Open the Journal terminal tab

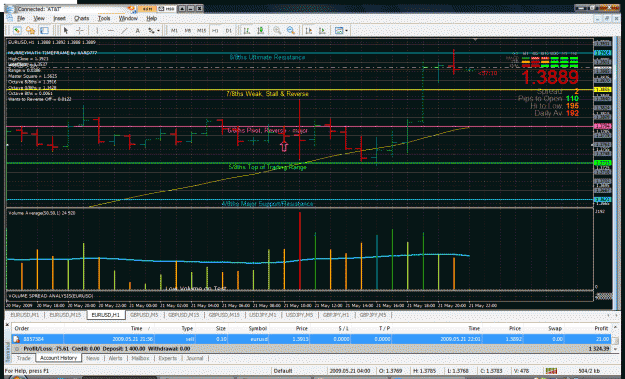tap(195, 358)
